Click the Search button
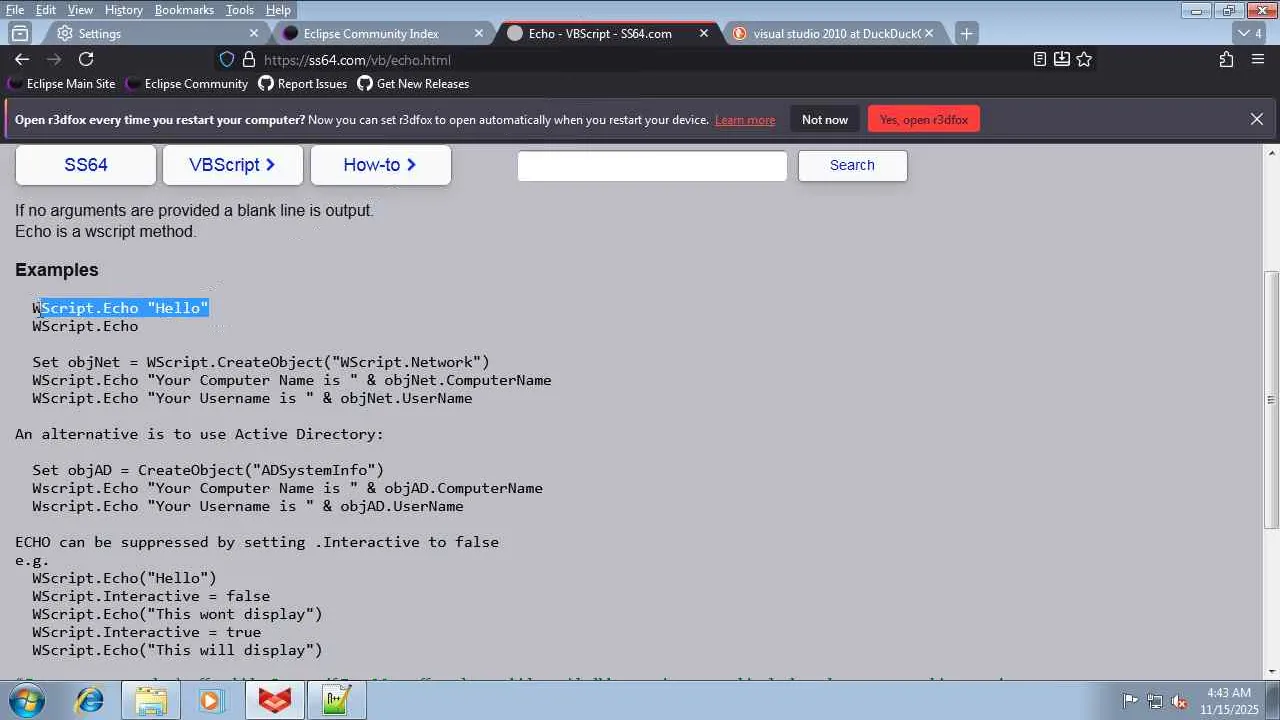Screen dimensions: 1280x720 pyautogui.click(x=852, y=165)
